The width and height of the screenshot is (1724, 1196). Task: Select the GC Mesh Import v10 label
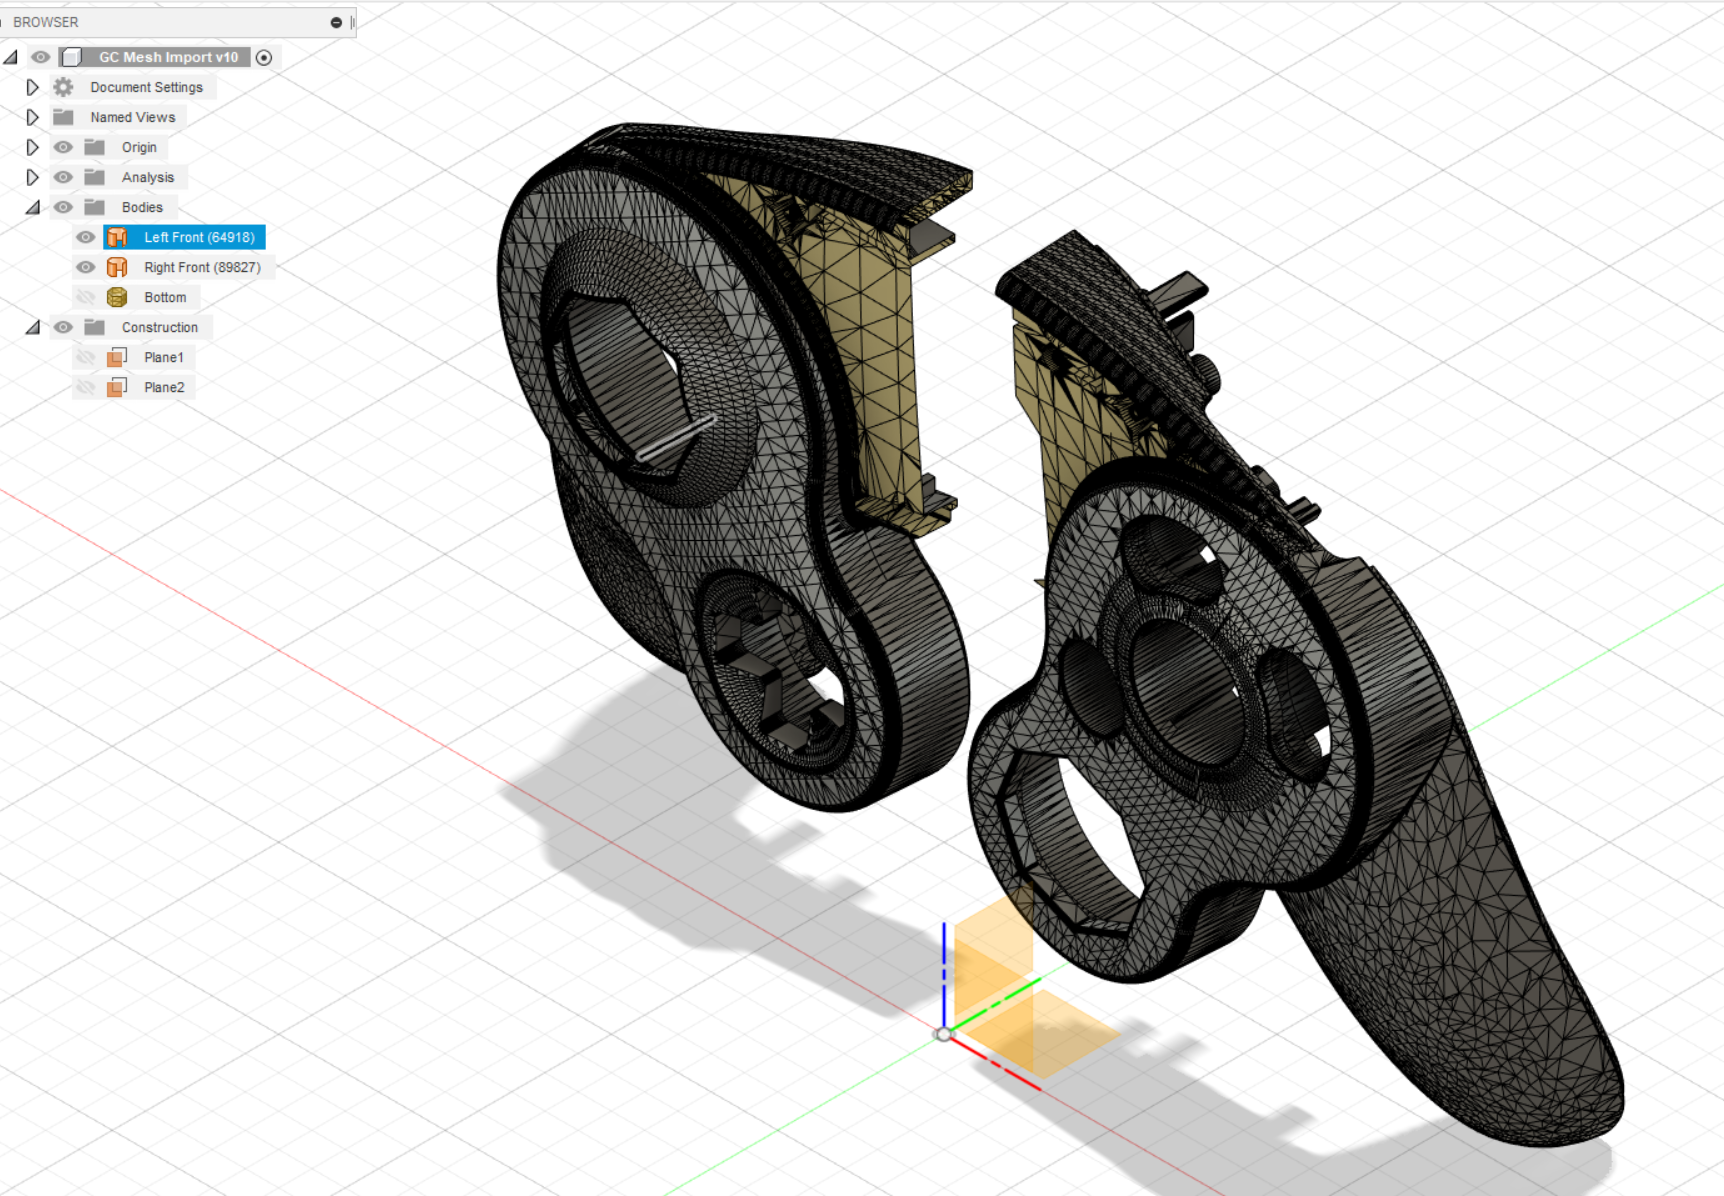169,57
